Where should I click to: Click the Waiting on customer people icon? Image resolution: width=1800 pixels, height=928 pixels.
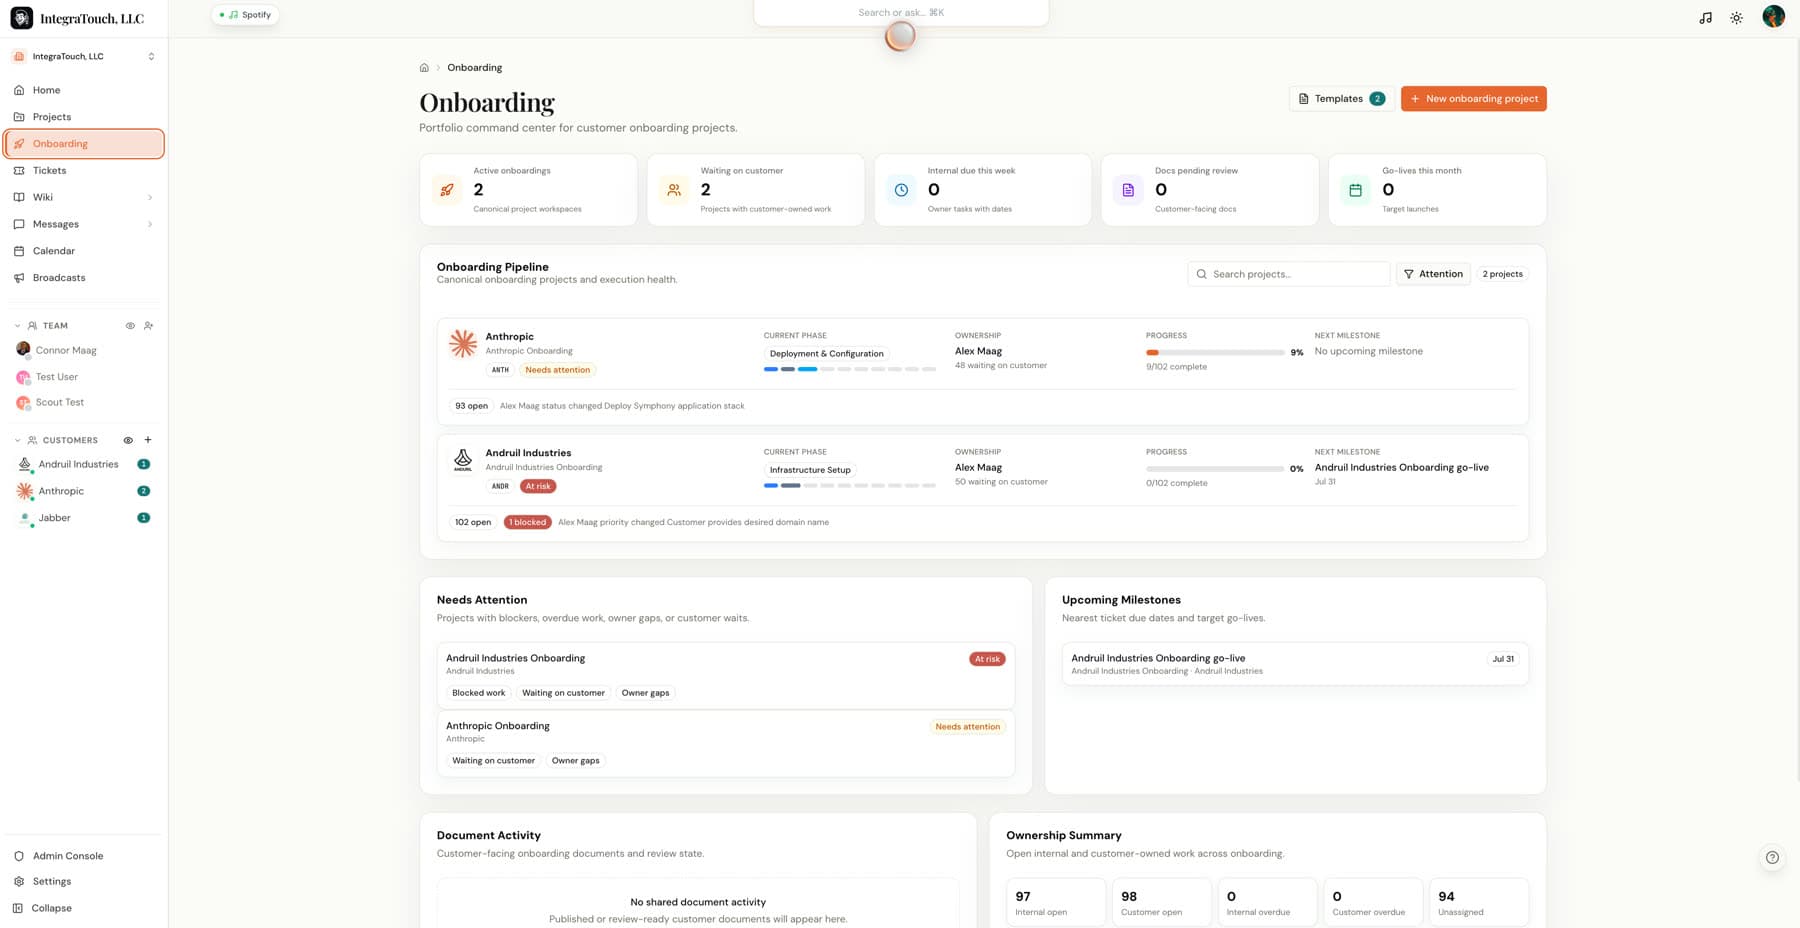[x=674, y=190]
